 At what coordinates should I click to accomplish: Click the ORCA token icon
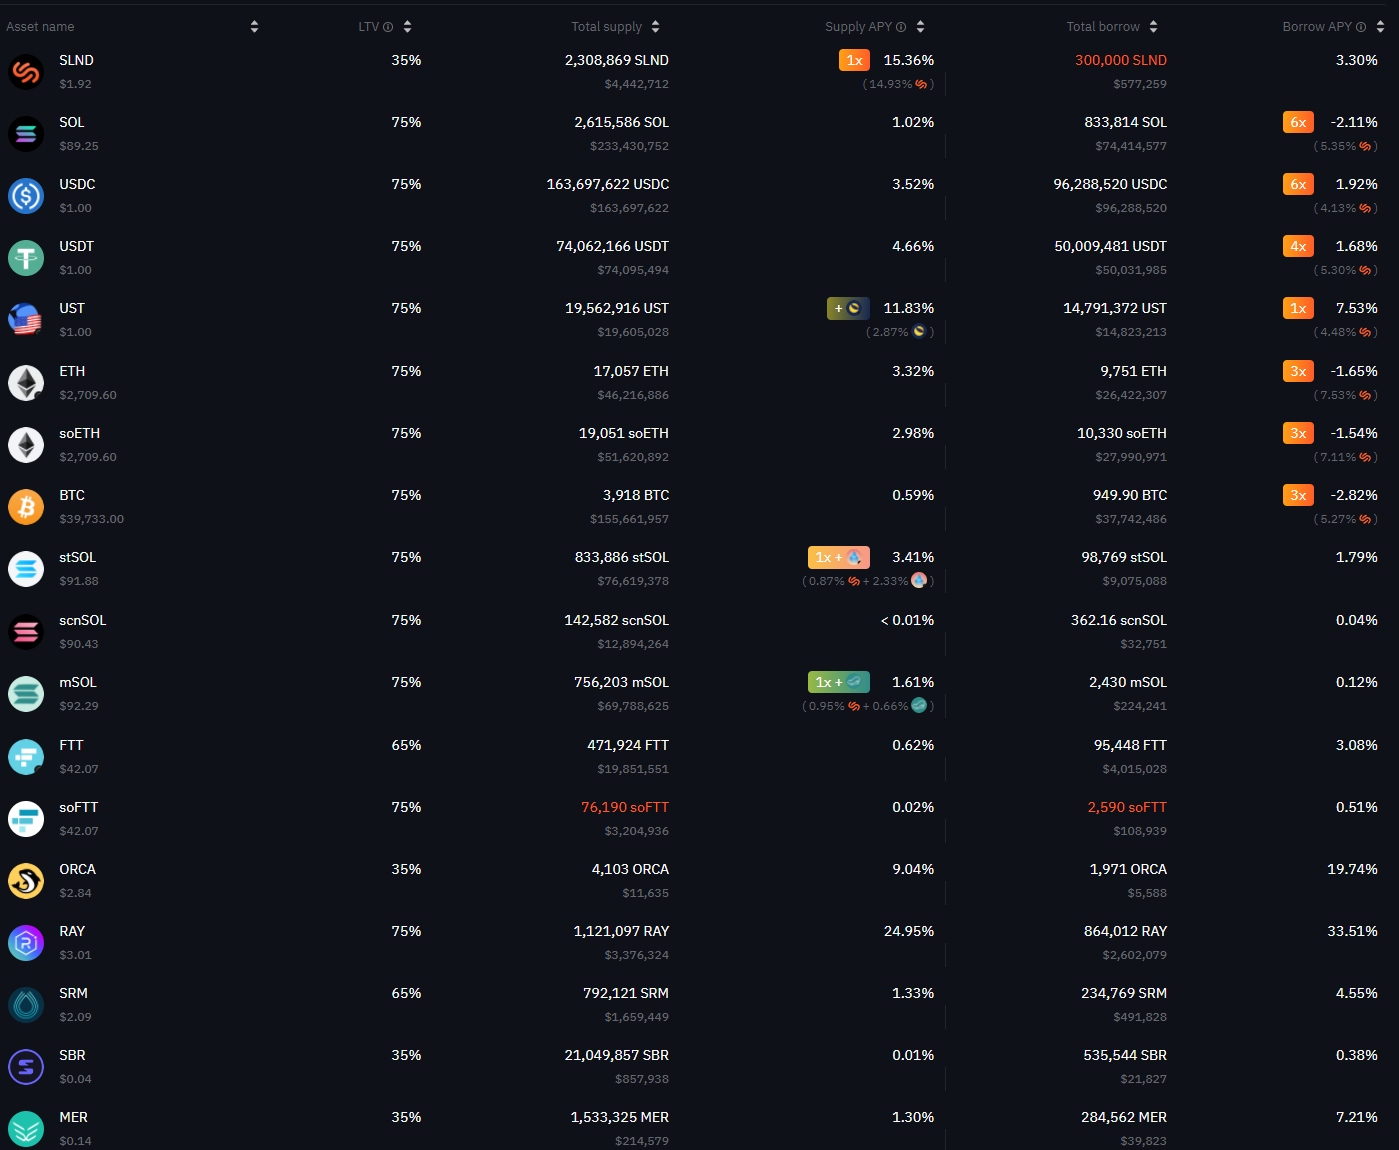tap(26, 881)
